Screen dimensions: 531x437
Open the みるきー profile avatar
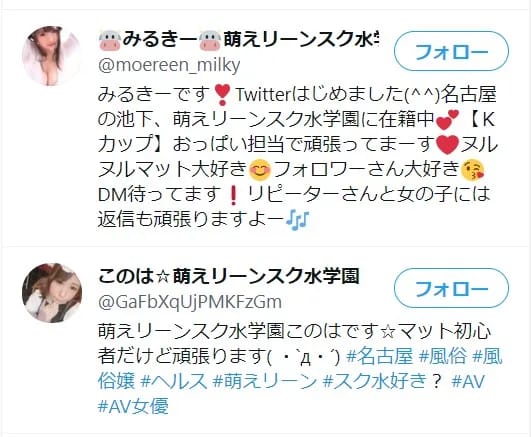pos(52,56)
